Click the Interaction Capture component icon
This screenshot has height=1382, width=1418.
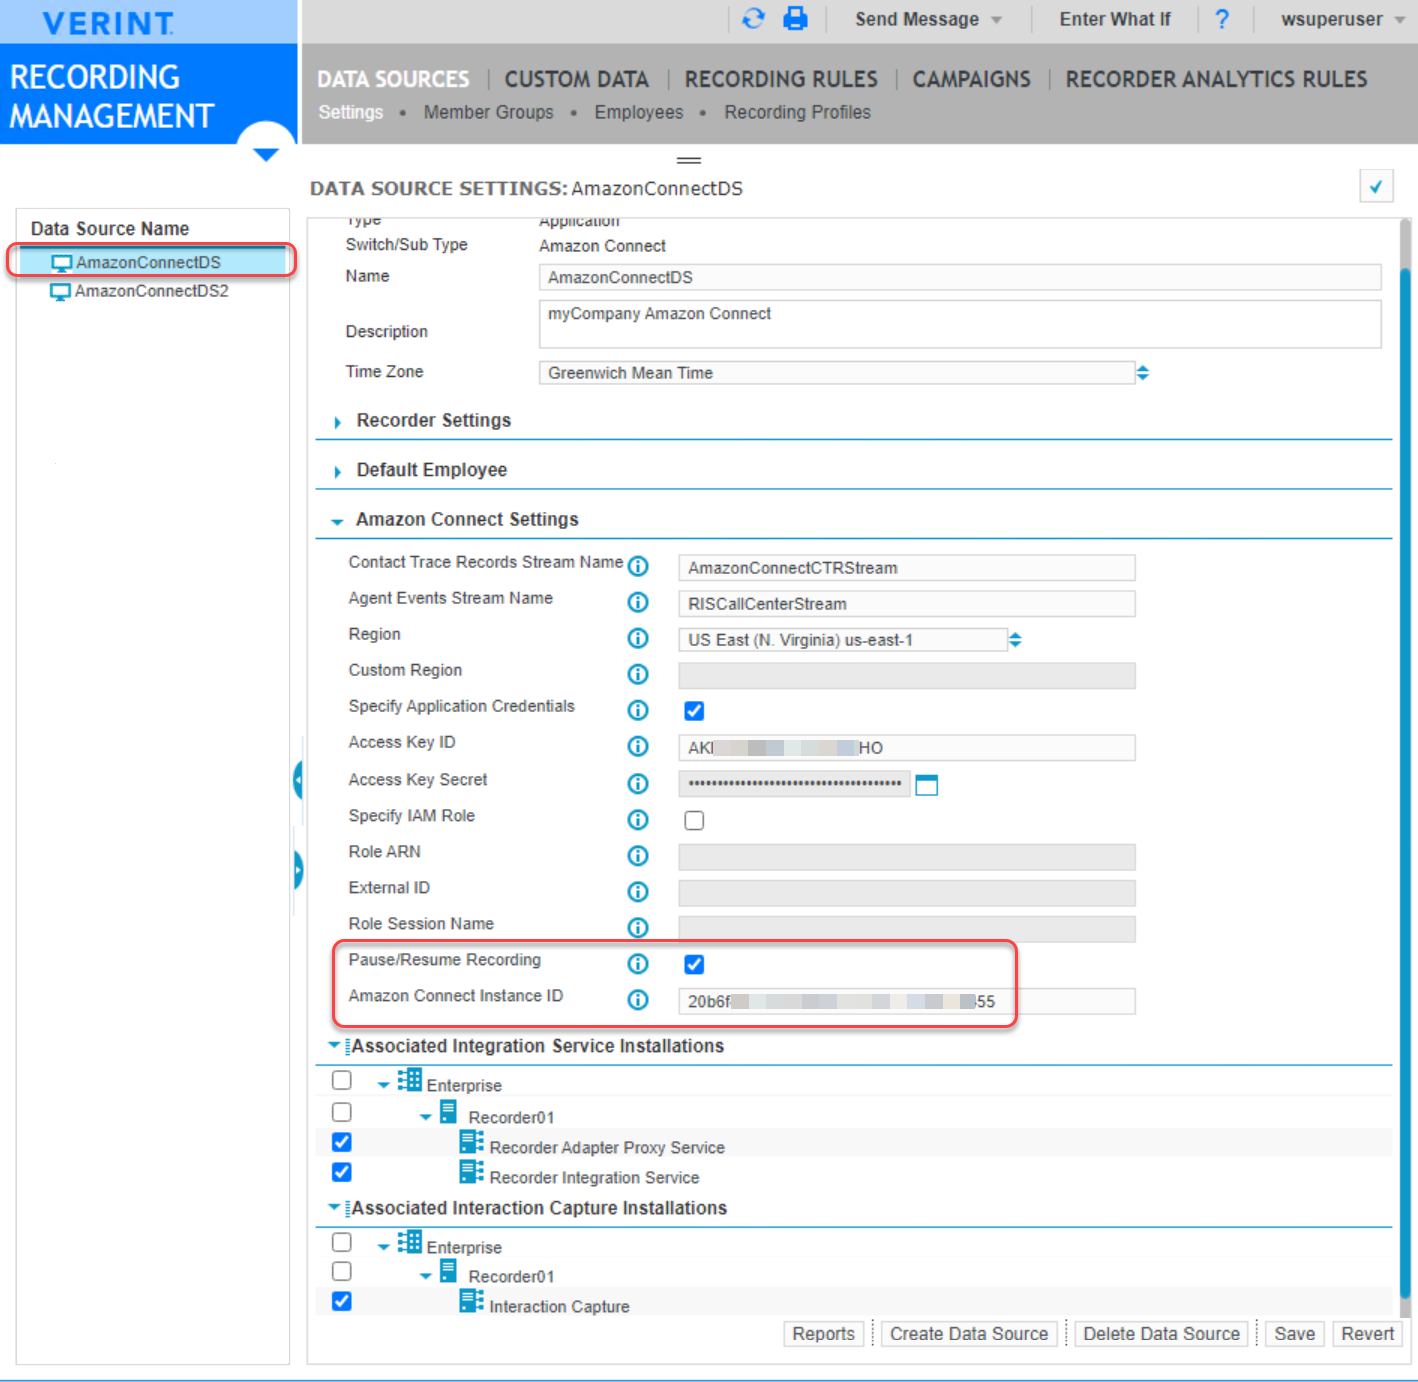[x=471, y=1300]
